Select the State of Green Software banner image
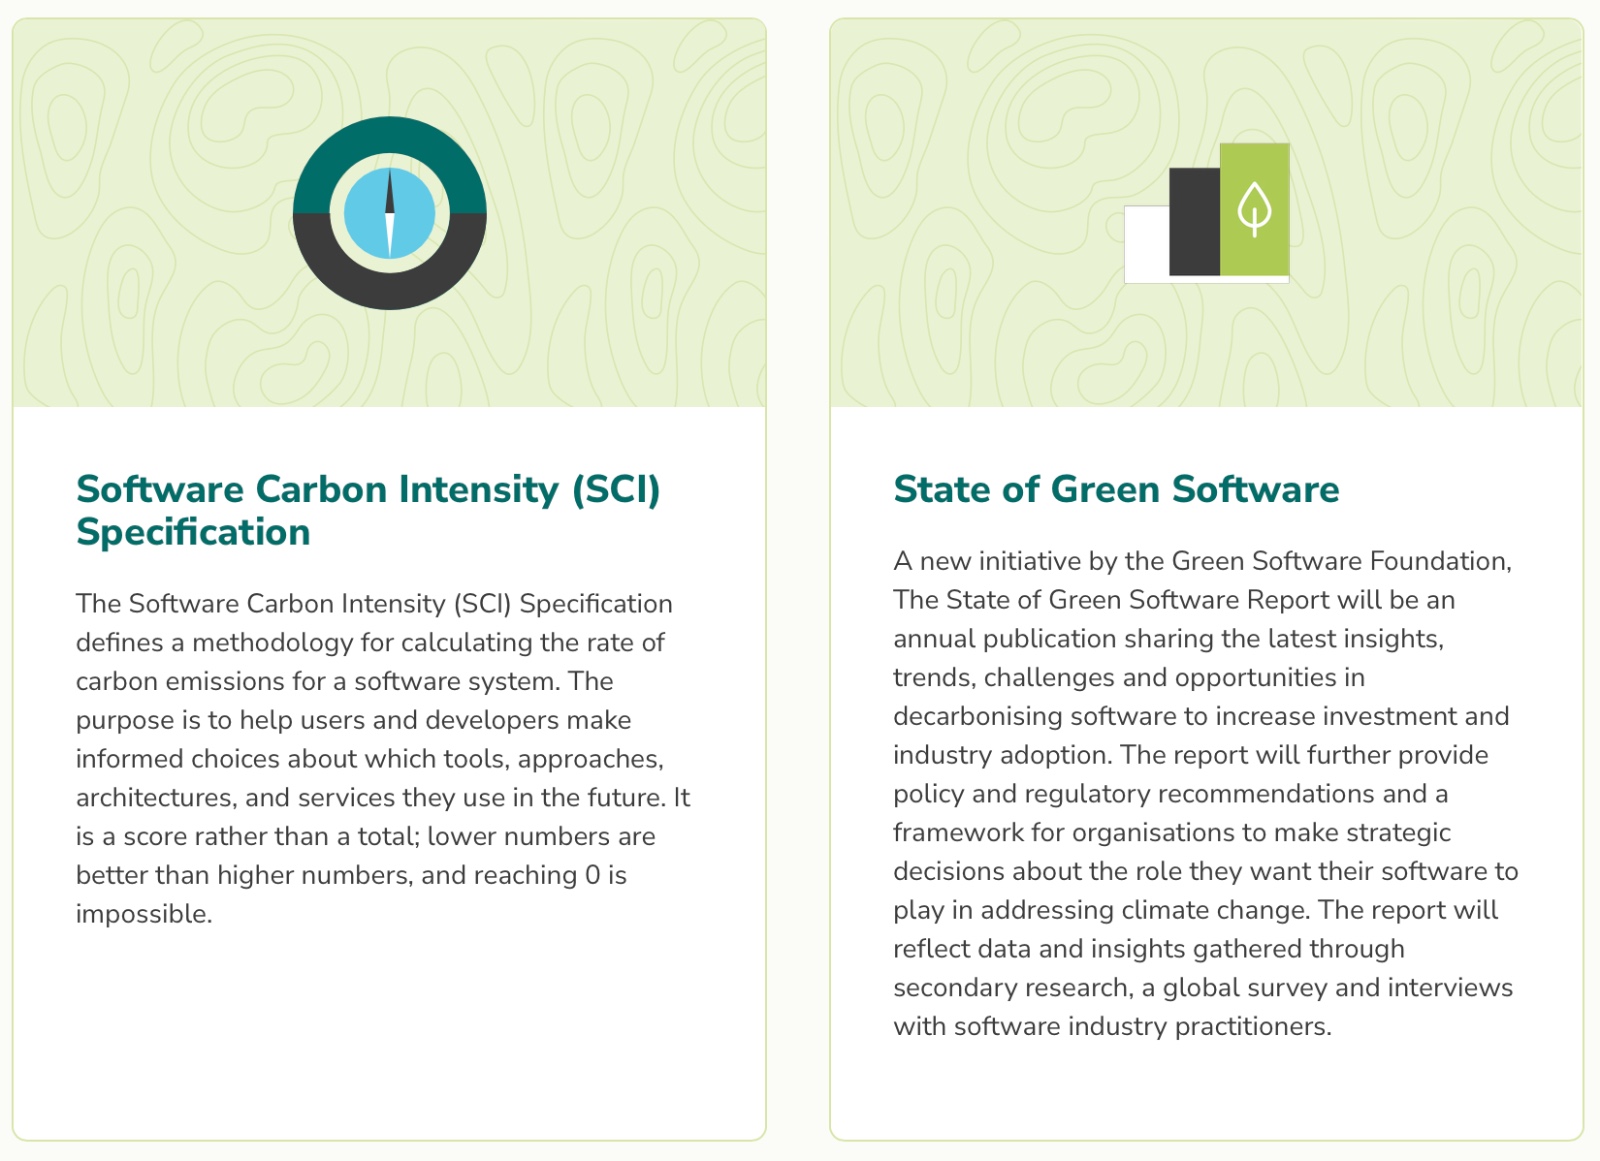This screenshot has height=1161, width=1600. [x=1207, y=213]
